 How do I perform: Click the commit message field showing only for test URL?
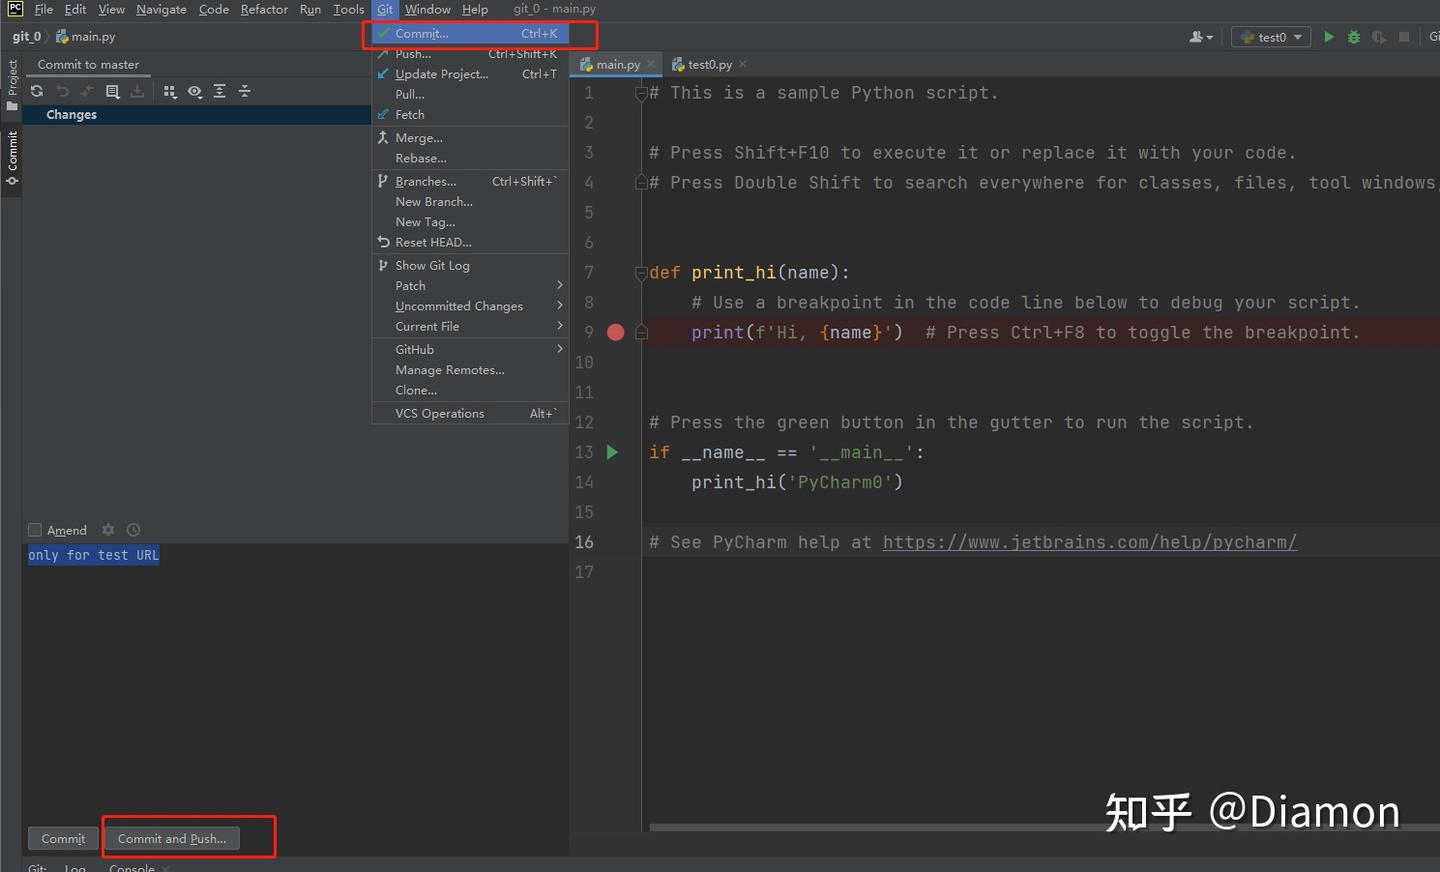point(93,554)
